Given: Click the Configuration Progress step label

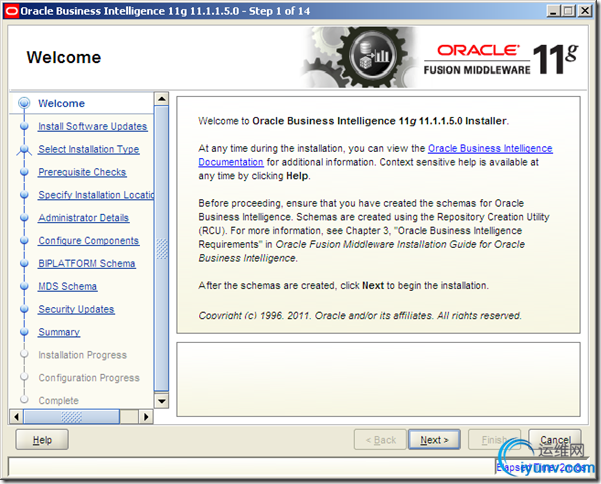Looking at the screenshot, I should point(89,378).
